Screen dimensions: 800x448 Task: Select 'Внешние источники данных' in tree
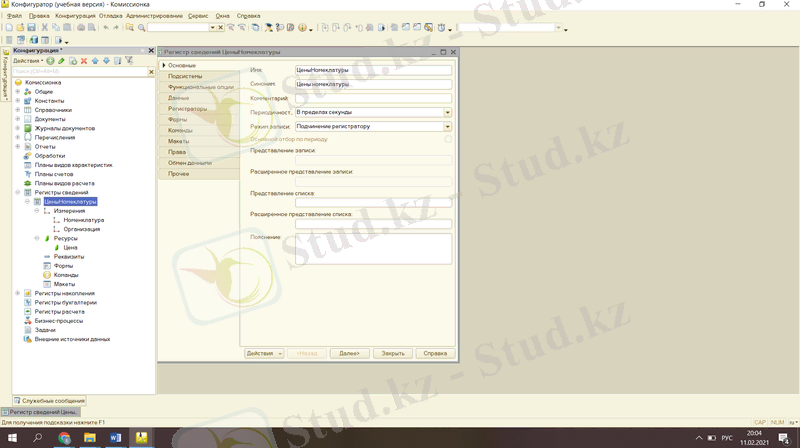click(x=72, y=339)
